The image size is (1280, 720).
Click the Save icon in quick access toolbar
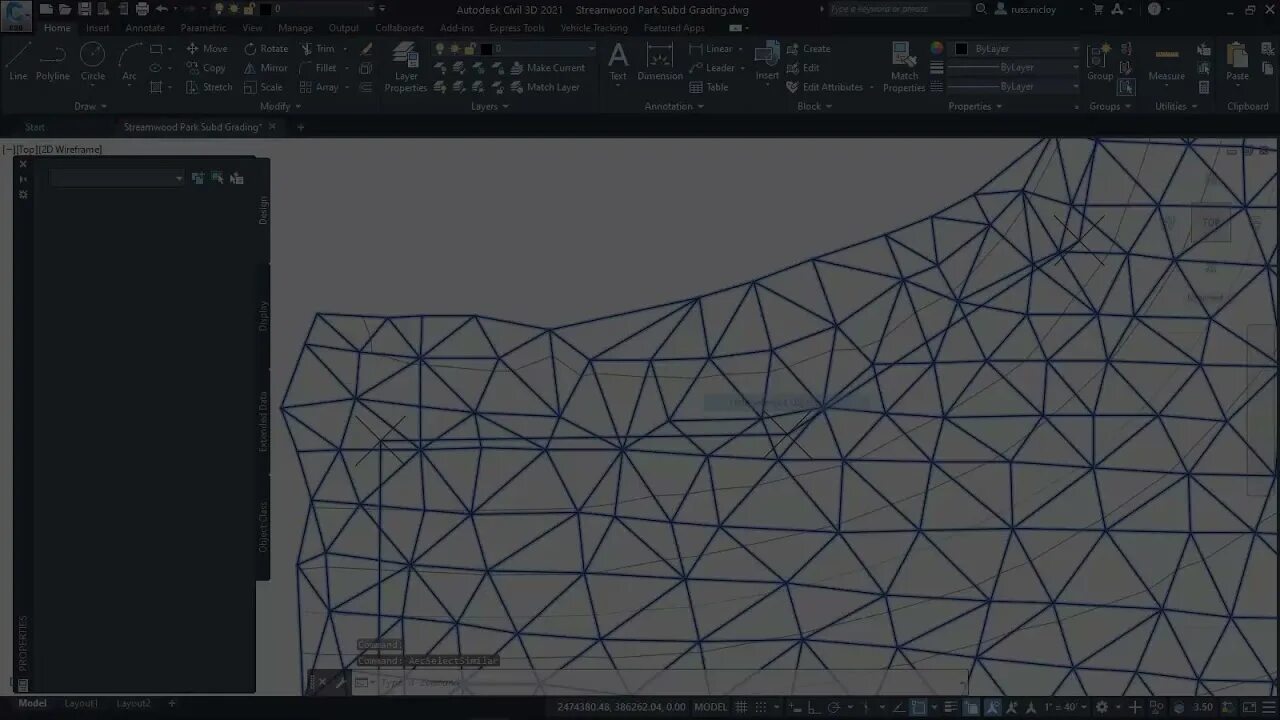[84, 9]
